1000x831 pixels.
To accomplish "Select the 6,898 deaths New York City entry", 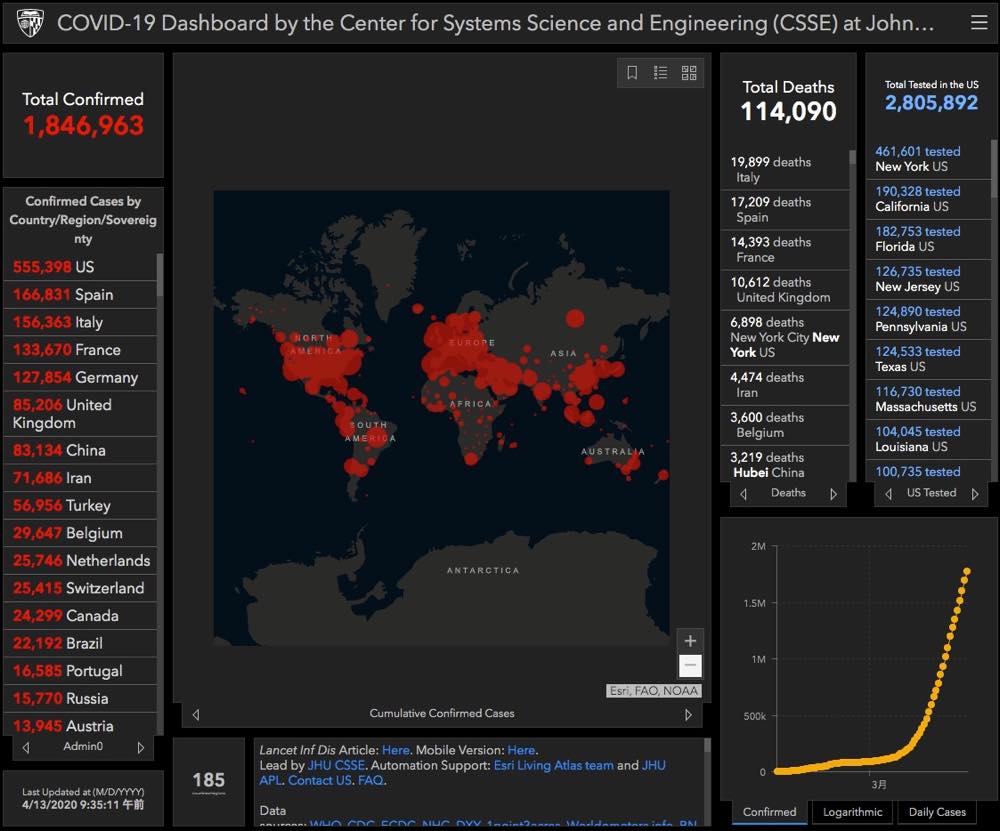I will (785, 337).
